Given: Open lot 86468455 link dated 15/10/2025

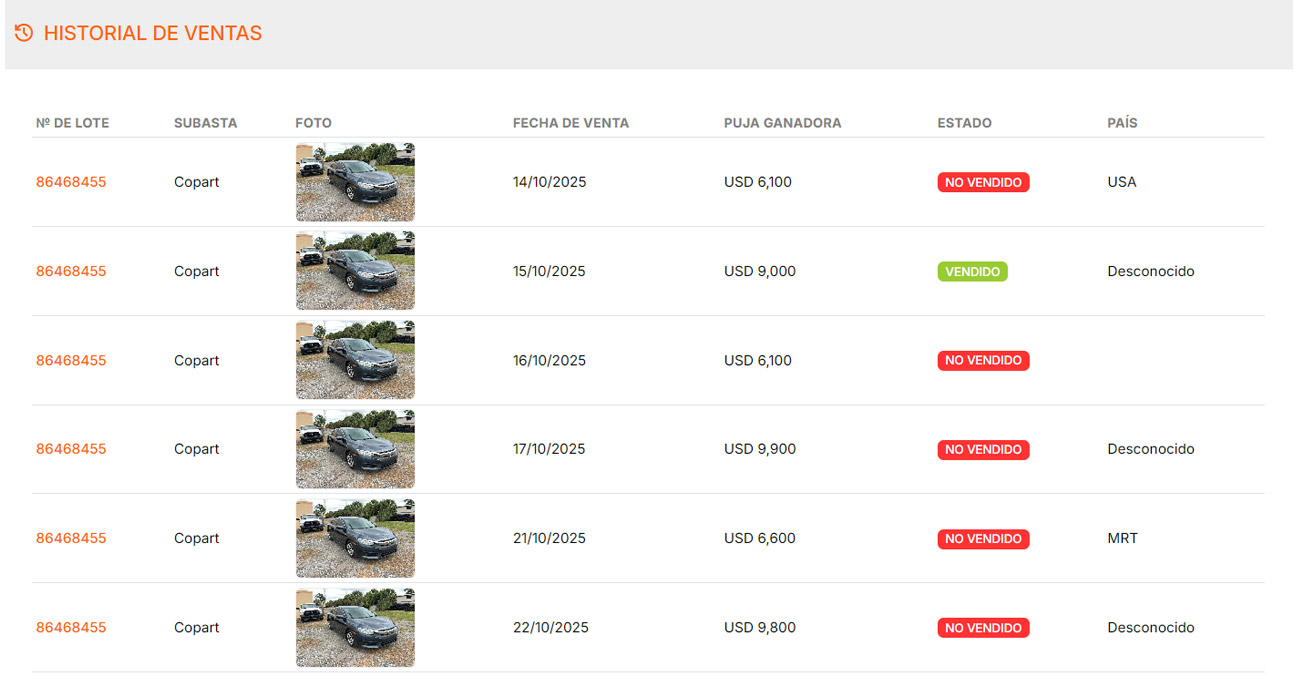Looking at the screenshot, I should coord(71,271).
